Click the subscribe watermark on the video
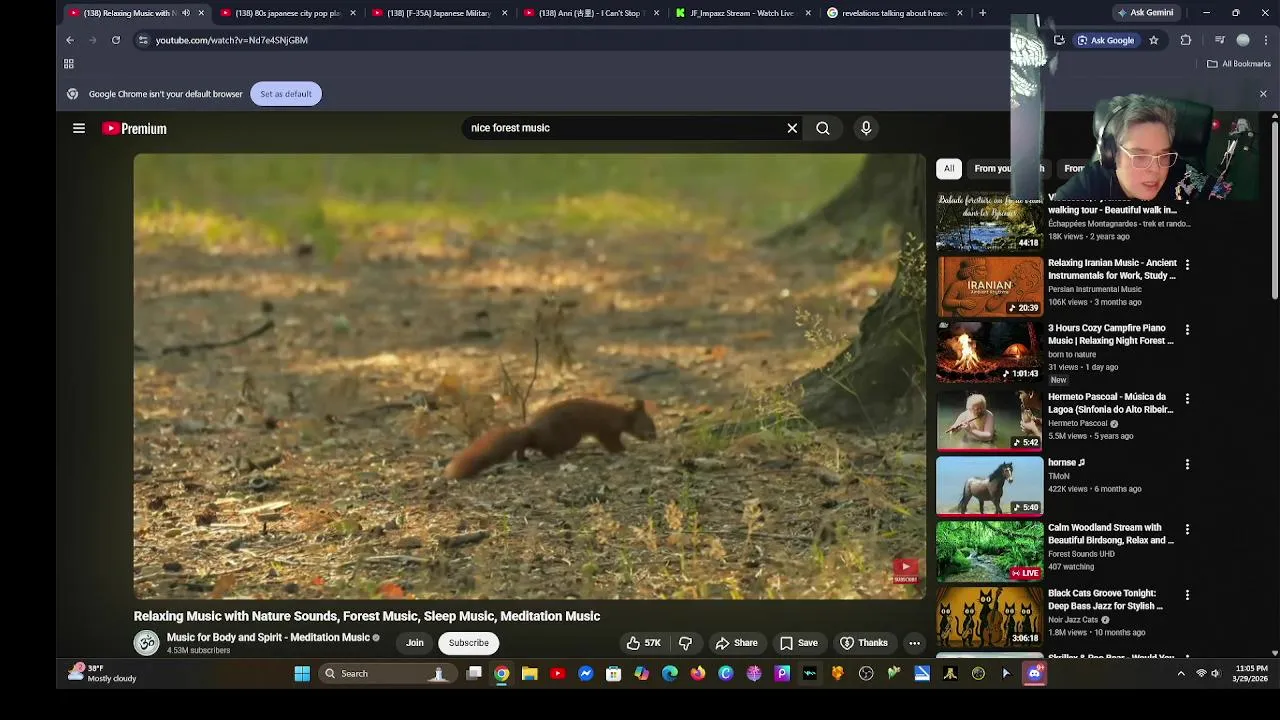 point(905,571)
